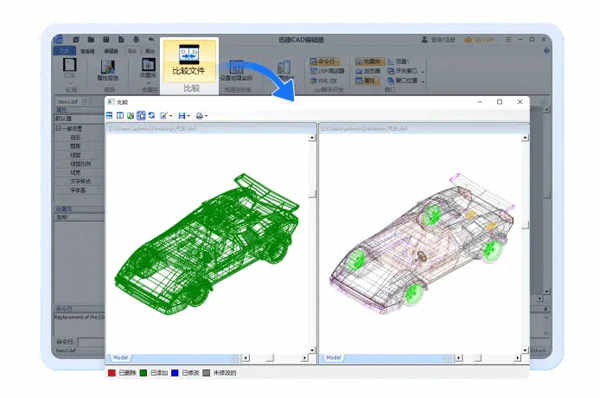Screen dimensions: 600x398
Task: Open the print icon dropdown arrow
Action: coord(206,116)
